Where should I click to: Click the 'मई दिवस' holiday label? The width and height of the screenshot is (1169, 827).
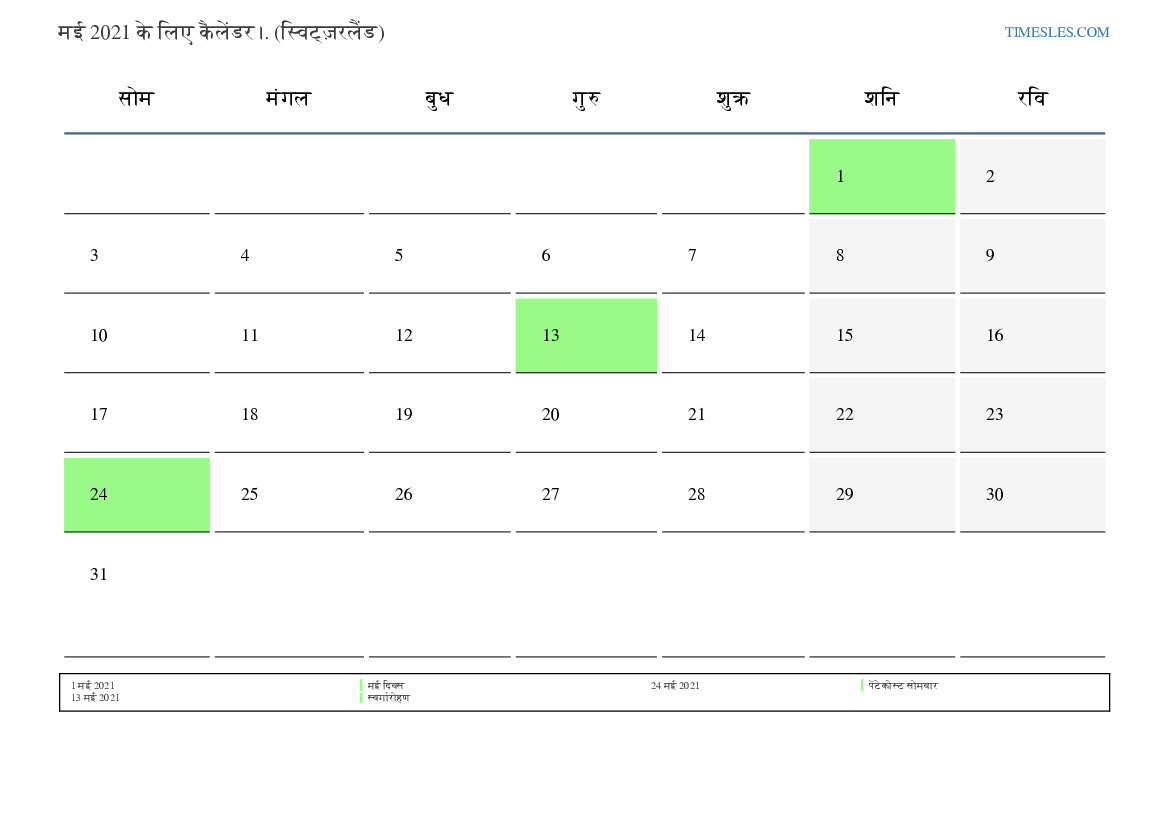[385, 685]
